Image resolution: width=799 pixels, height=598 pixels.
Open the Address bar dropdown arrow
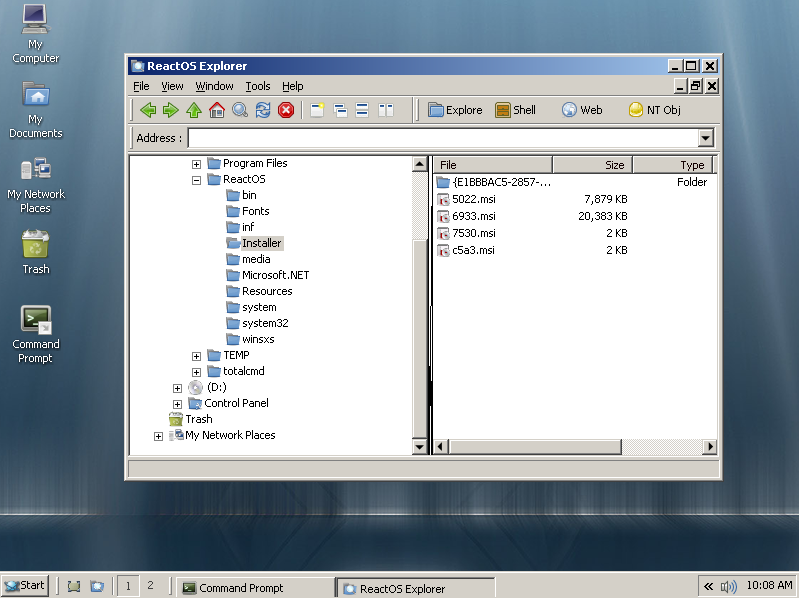tap(705, 138)
